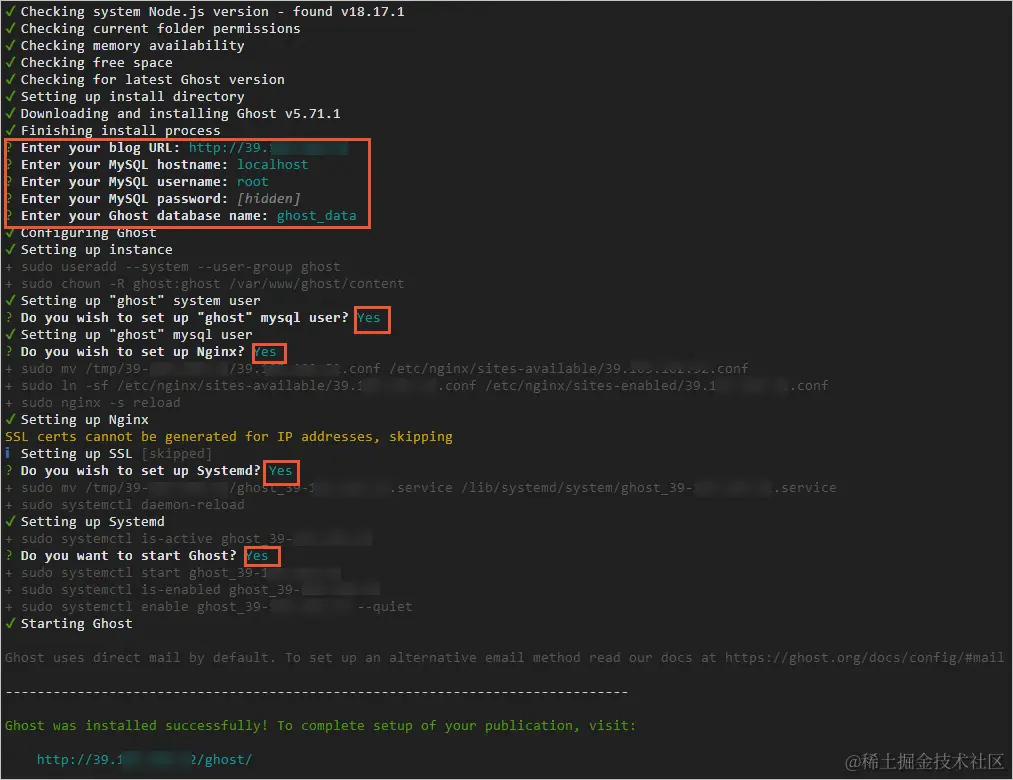Viewport: 1013px width, 780px height.
Task: Click 'Yes' answer for start Ghost
Action: tap(256, 556)
